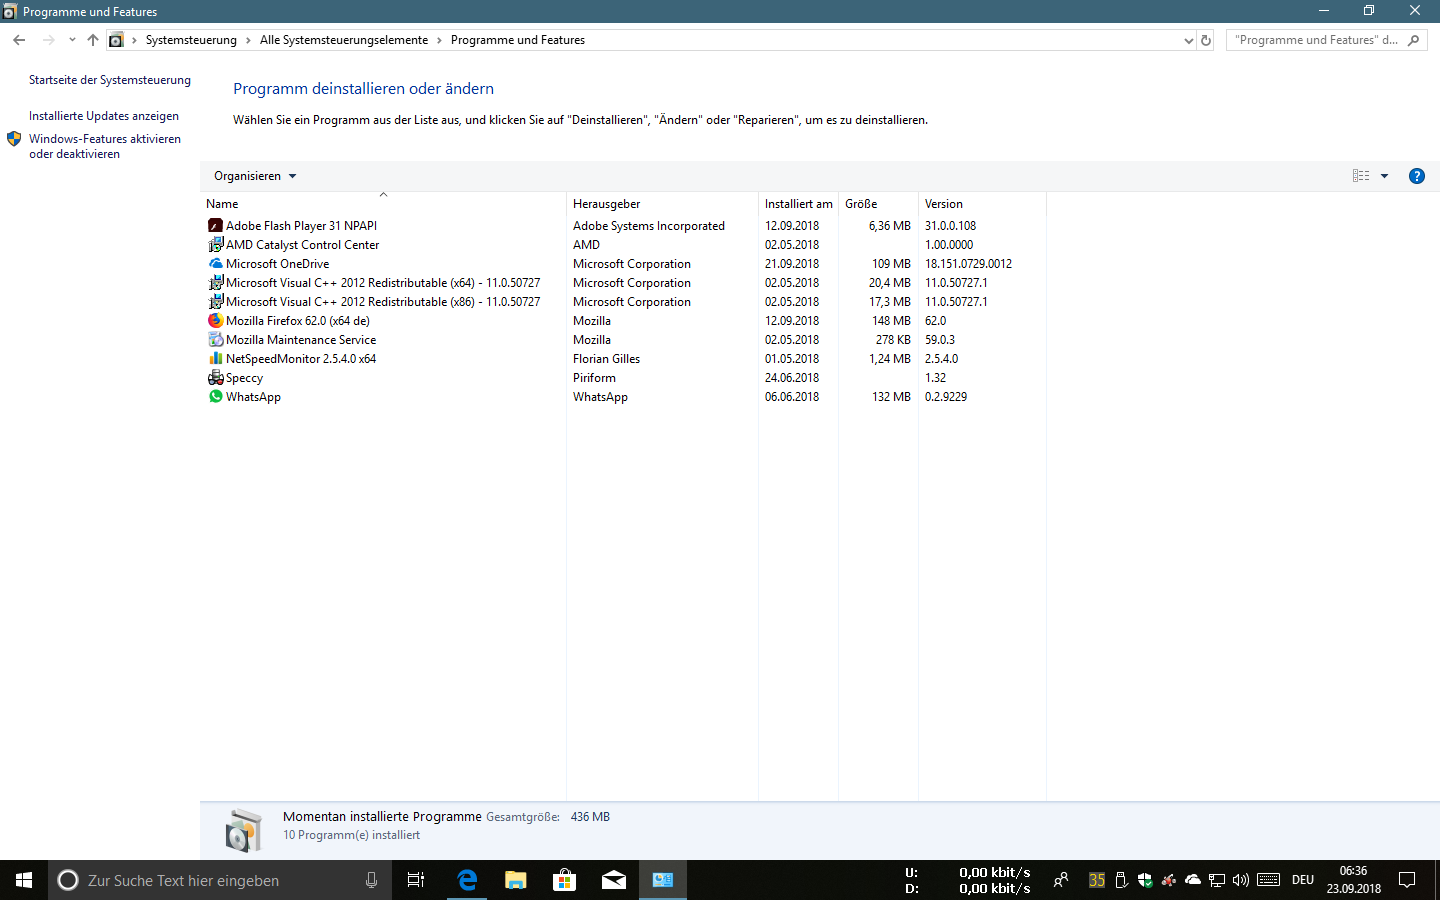Open the help question mark button
Viewport: 1440px width, 900px height.
point(1416,176)
